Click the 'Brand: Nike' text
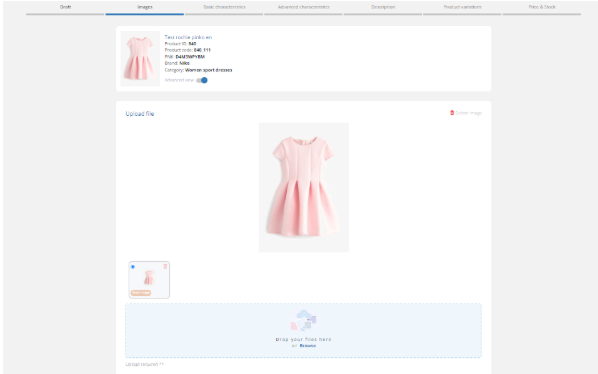 (177, 63)
